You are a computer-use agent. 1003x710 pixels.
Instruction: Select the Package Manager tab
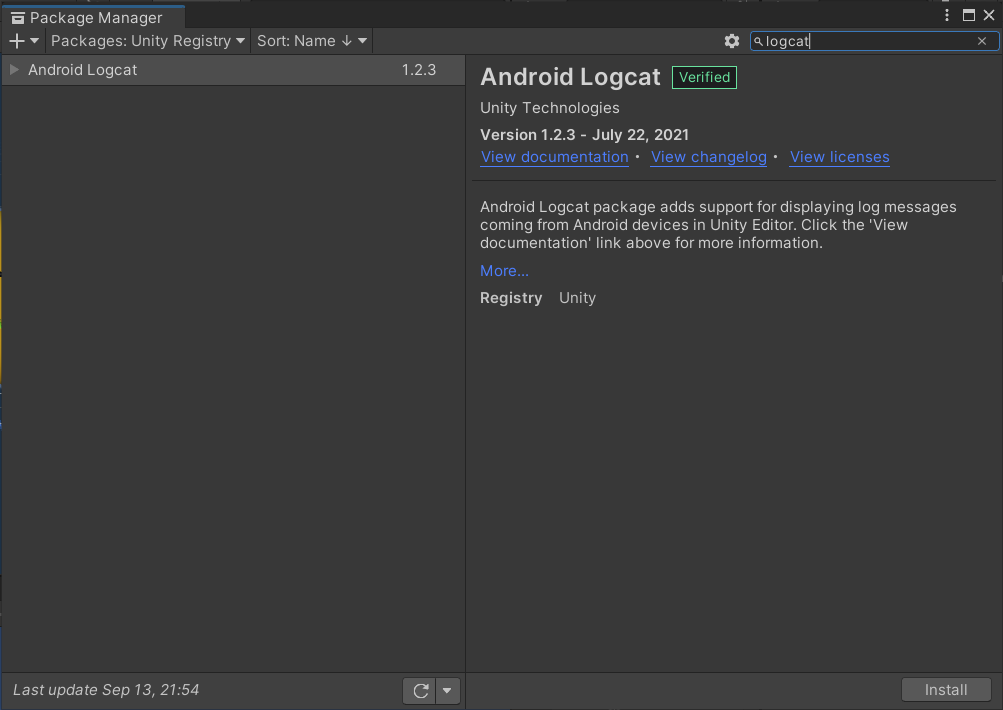click(x=93, y=17)
